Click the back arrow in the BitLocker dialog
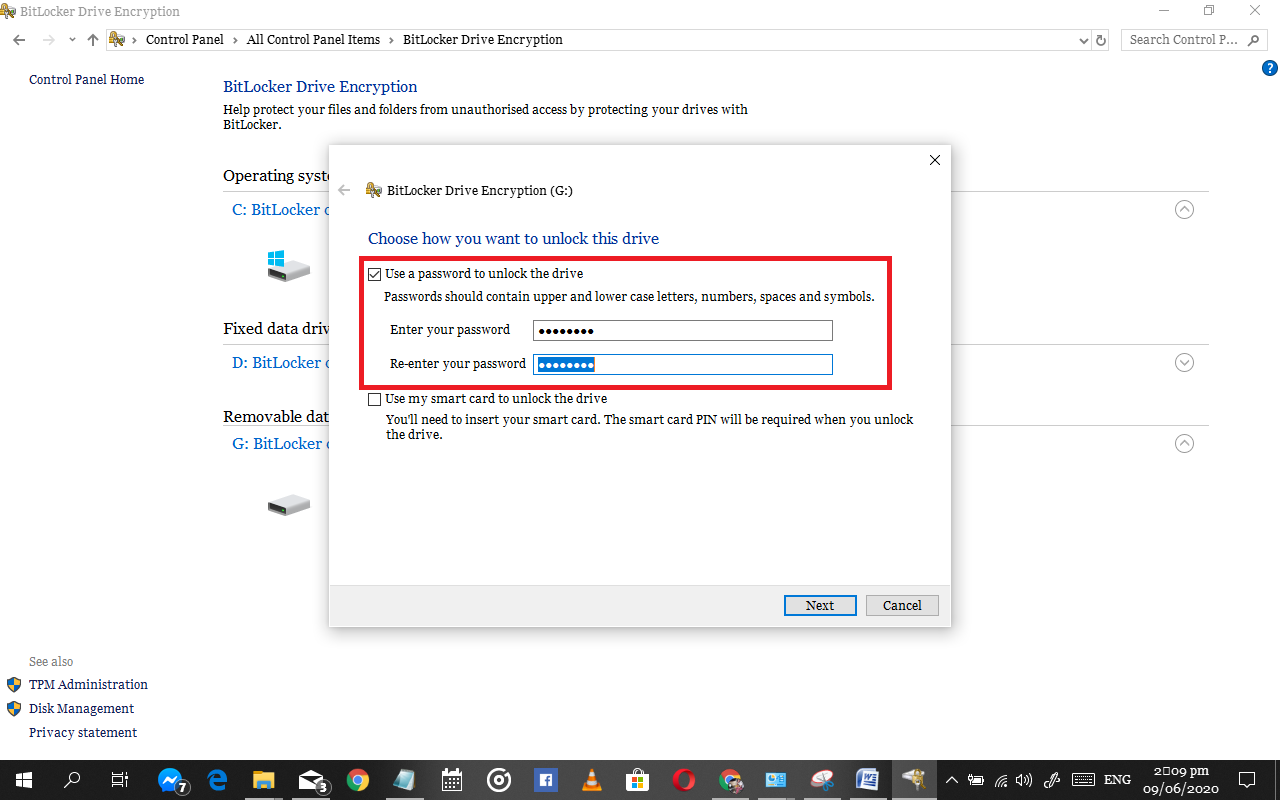Image resolution: width=1280 pixels, height=800 pixels. coord(344,190)
